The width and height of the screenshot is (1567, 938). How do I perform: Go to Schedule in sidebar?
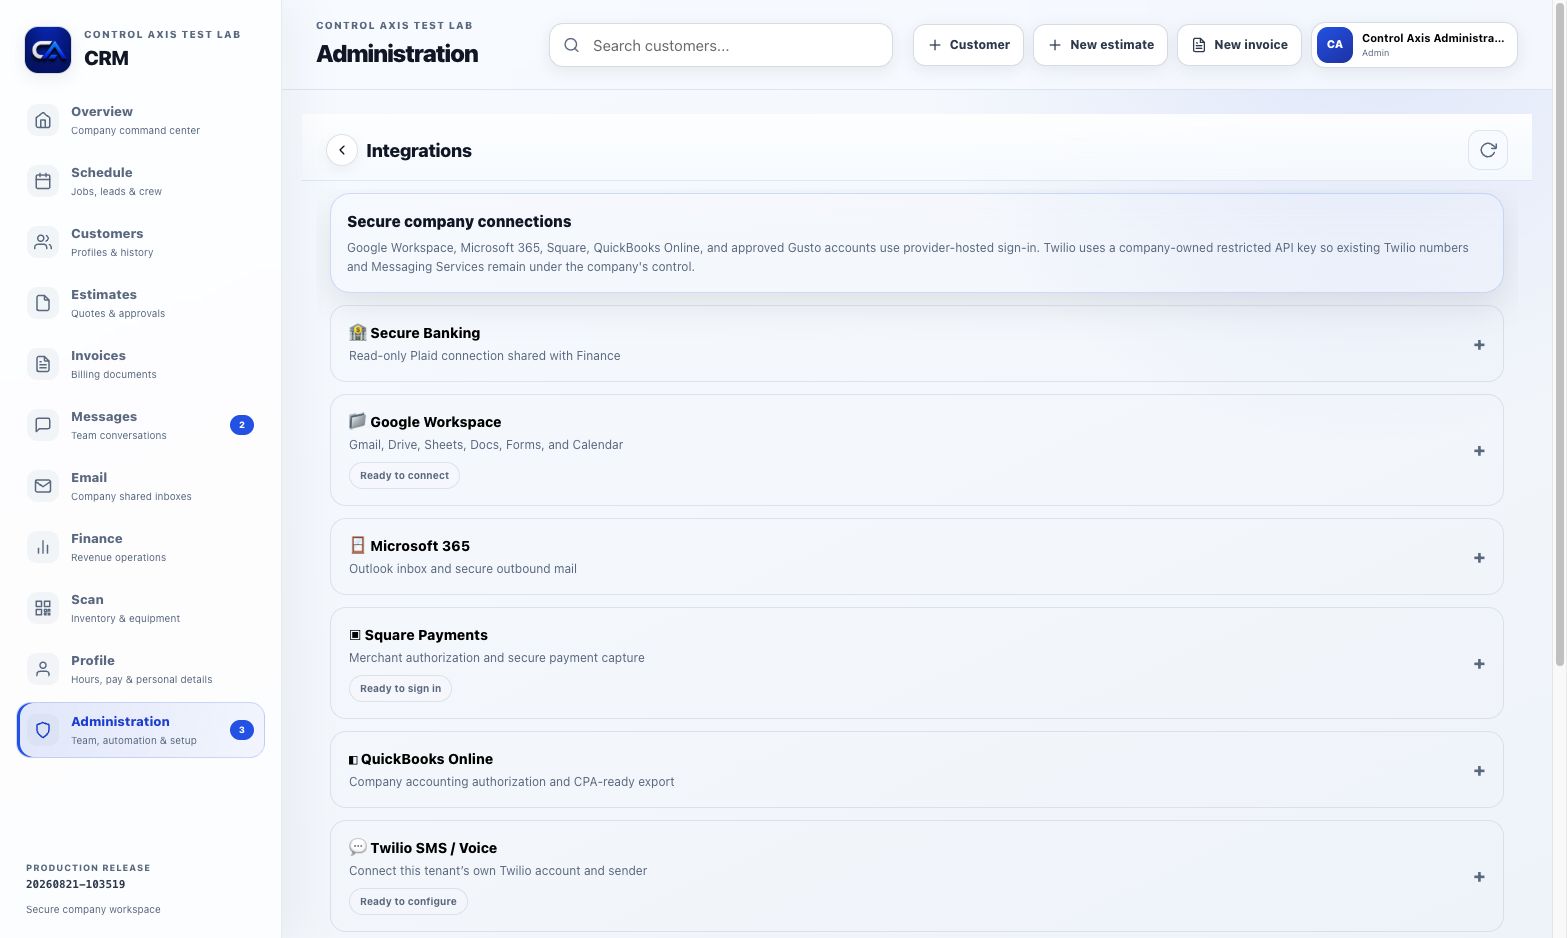coord(141,181)
